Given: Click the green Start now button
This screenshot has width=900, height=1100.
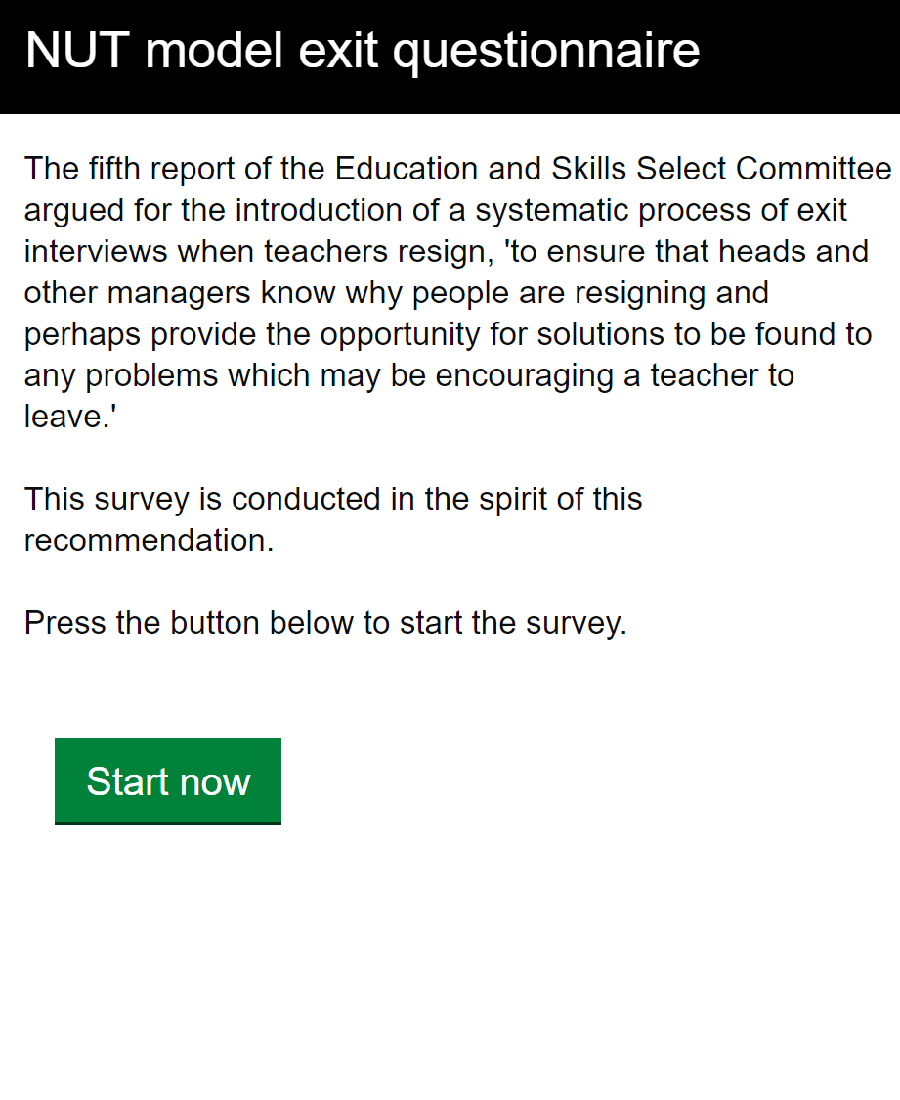Looking at the screenshot, I should click(168, 781).
